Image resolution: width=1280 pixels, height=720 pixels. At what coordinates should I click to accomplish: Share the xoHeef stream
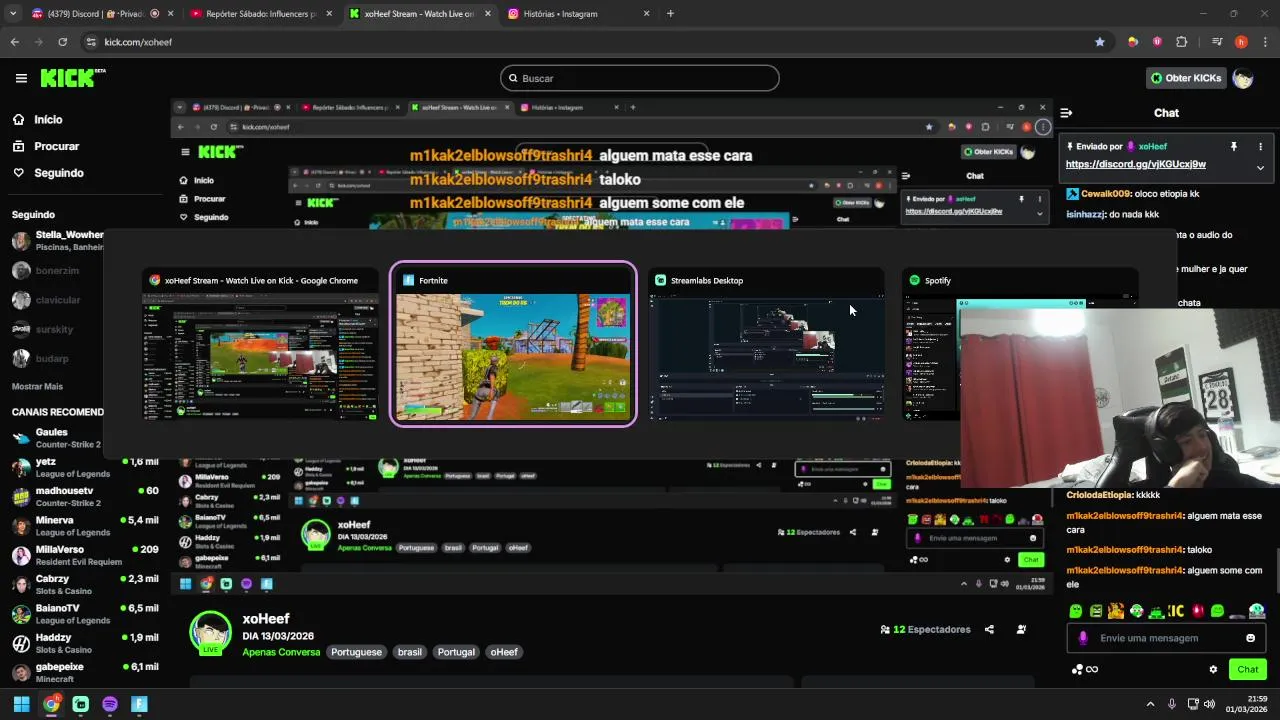coord(989,629)
